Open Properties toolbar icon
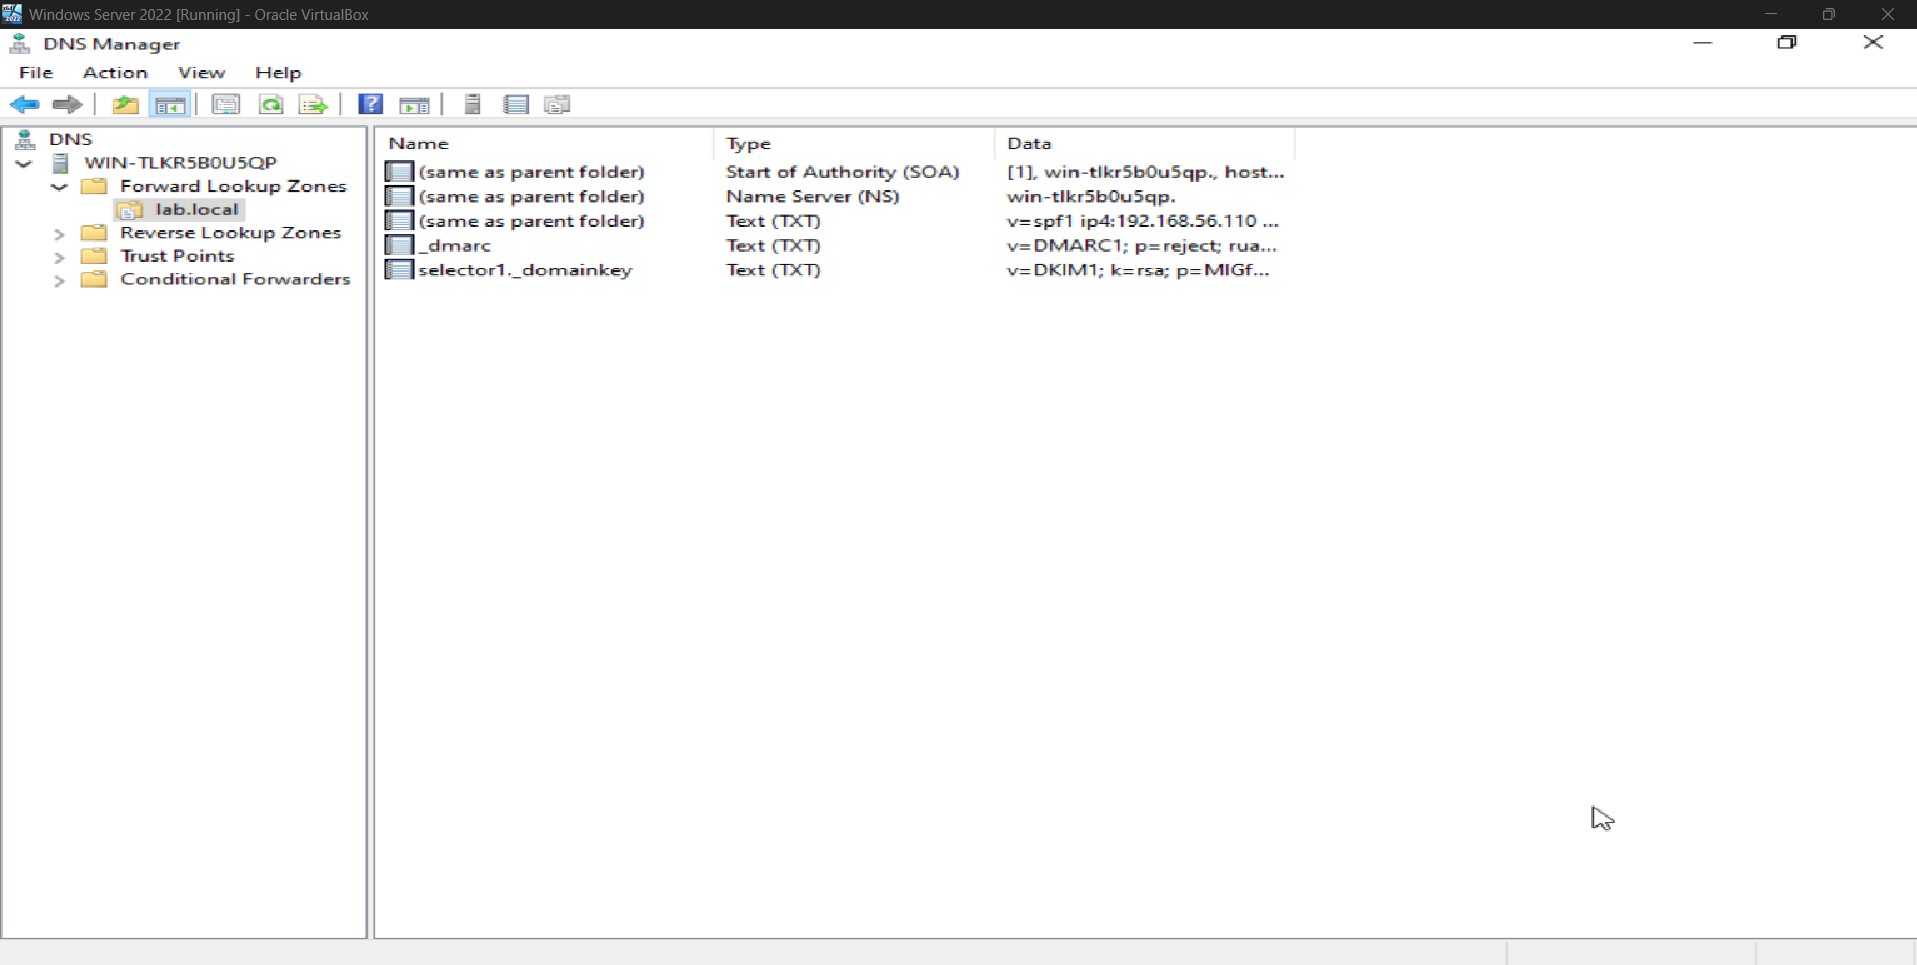 pos(226,104)
